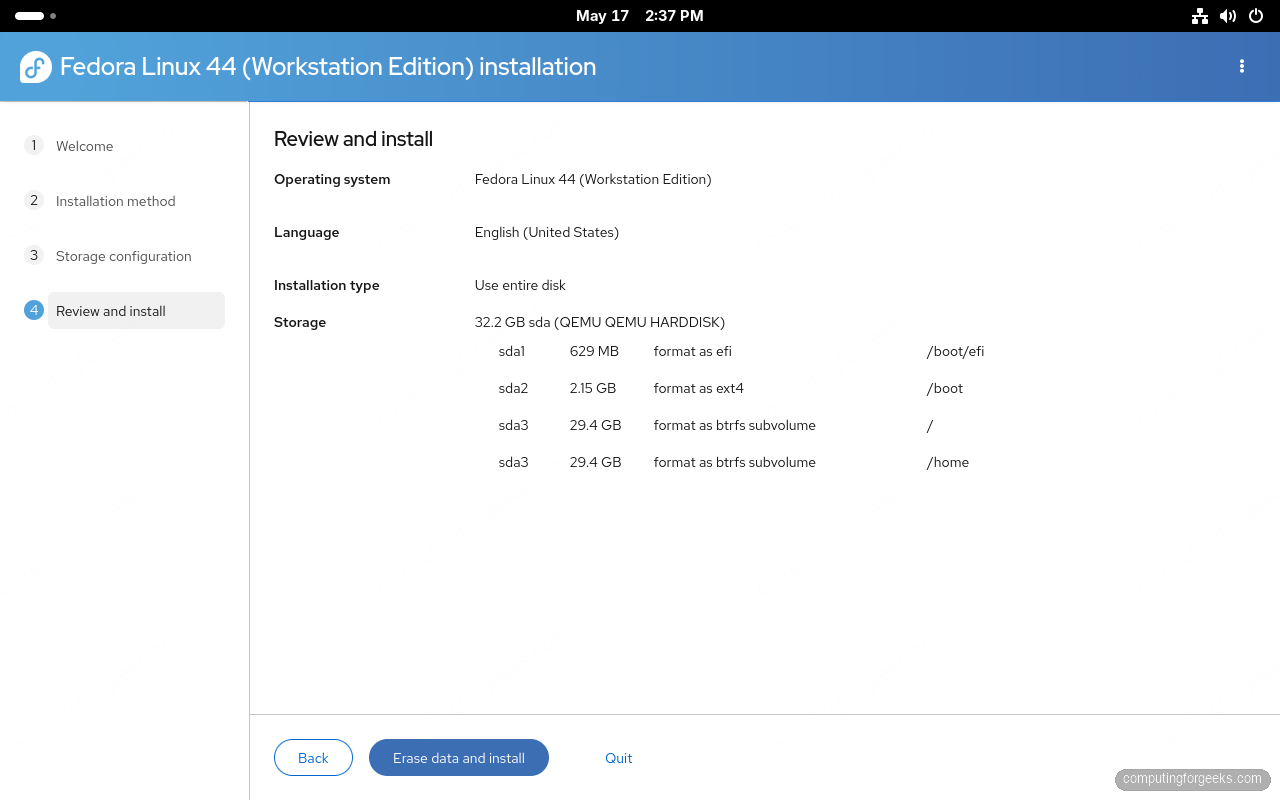Click the Installation type label
The width and height of the screenshot is (1280, 800).
click(327, 285)
